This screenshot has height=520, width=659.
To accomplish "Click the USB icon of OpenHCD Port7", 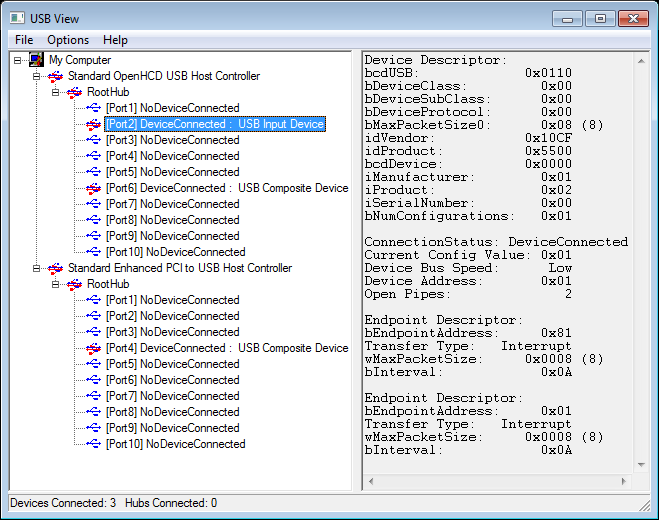I will 93,204.
